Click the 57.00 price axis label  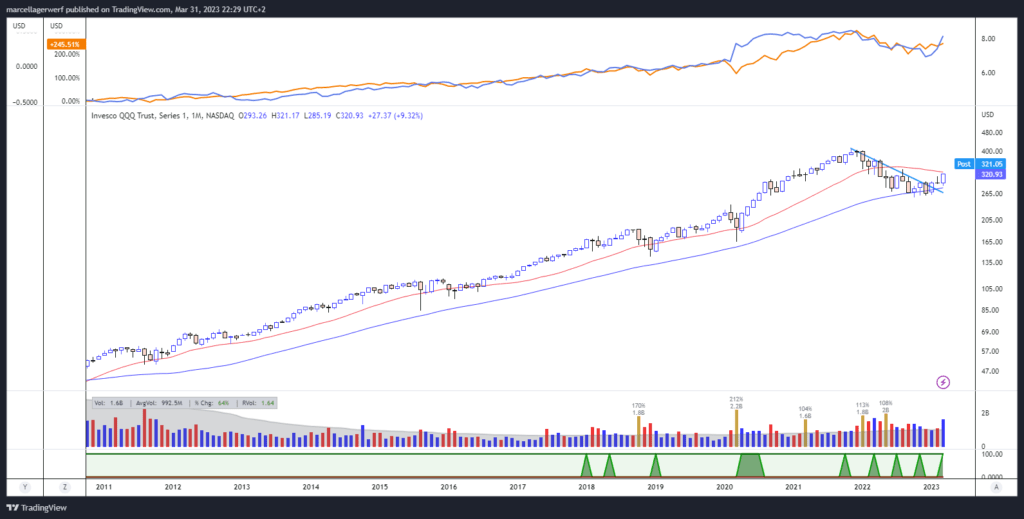tap(992, 352)
